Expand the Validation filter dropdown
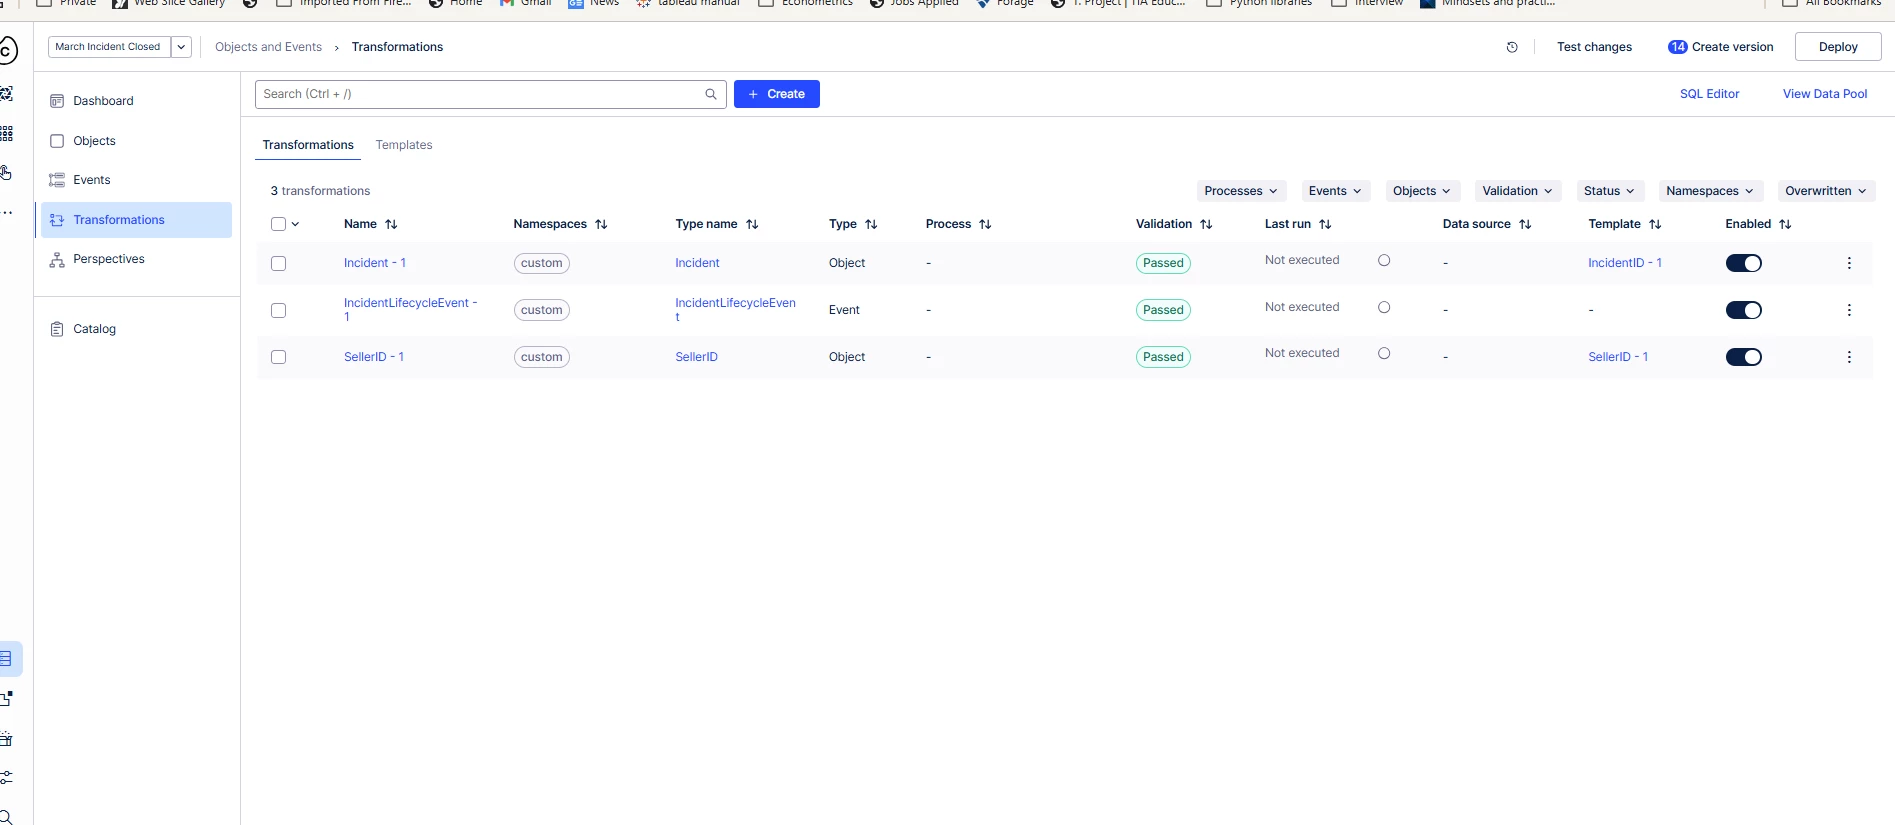1895x825 pixels. [x=1517, y=191]
